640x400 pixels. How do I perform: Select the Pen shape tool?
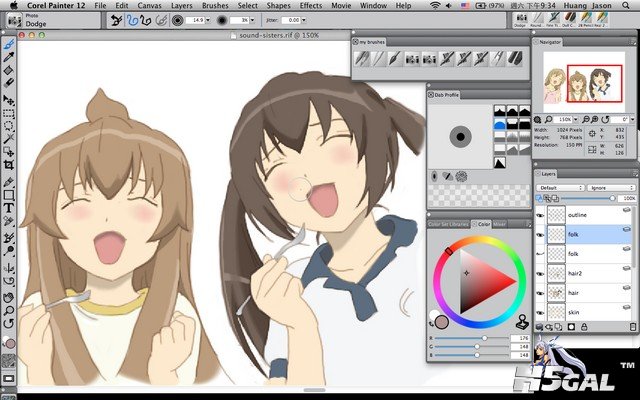tap(9, 182)
